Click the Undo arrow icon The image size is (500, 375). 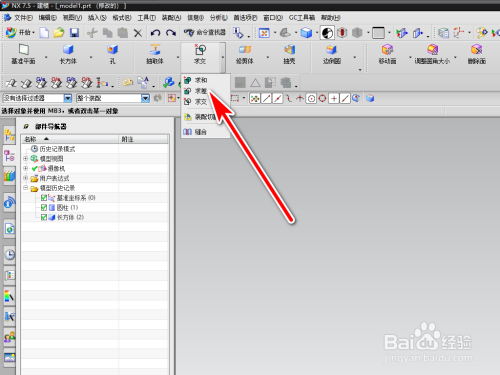click(x=155, y=33)
